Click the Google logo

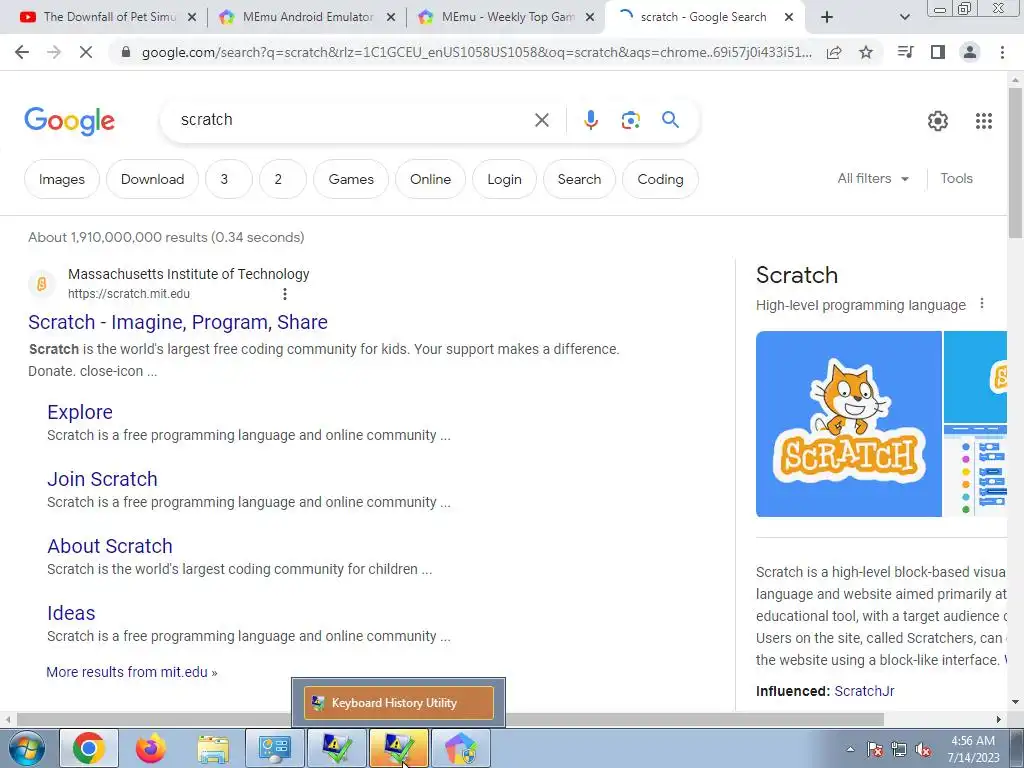69,121
